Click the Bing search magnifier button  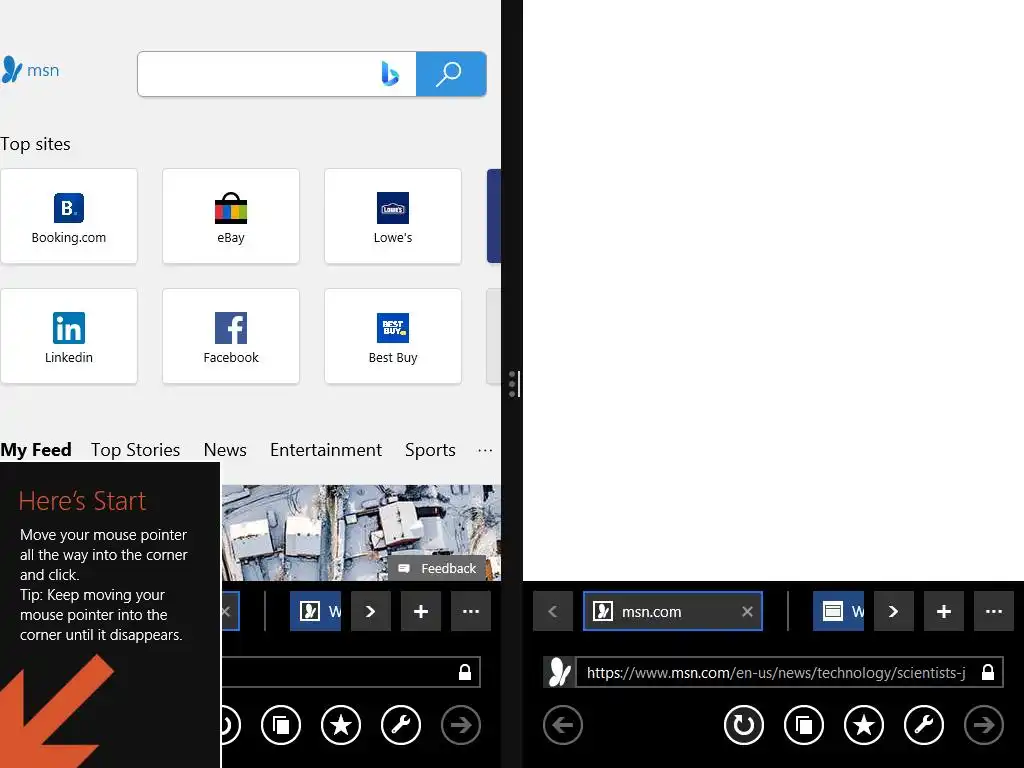pyautogui.click(x=451, y=74)
